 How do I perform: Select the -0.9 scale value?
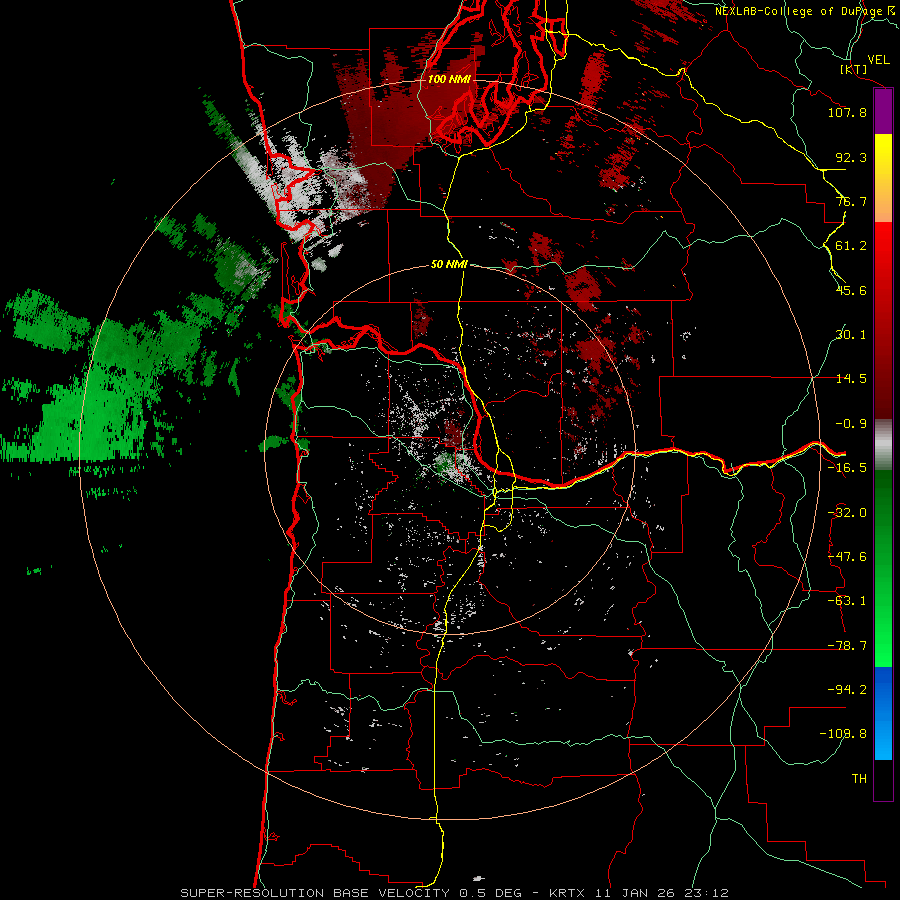coord(851,424)
